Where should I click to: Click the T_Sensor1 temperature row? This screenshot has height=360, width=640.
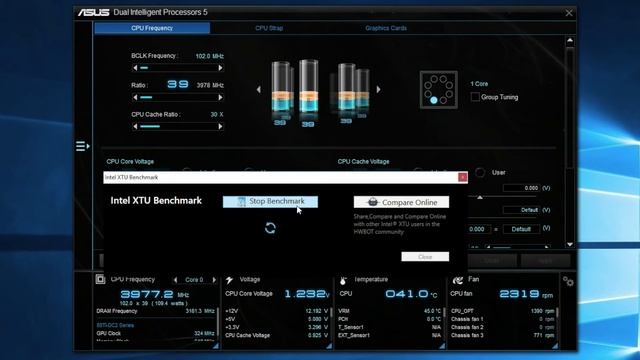[x=389, y=327]
